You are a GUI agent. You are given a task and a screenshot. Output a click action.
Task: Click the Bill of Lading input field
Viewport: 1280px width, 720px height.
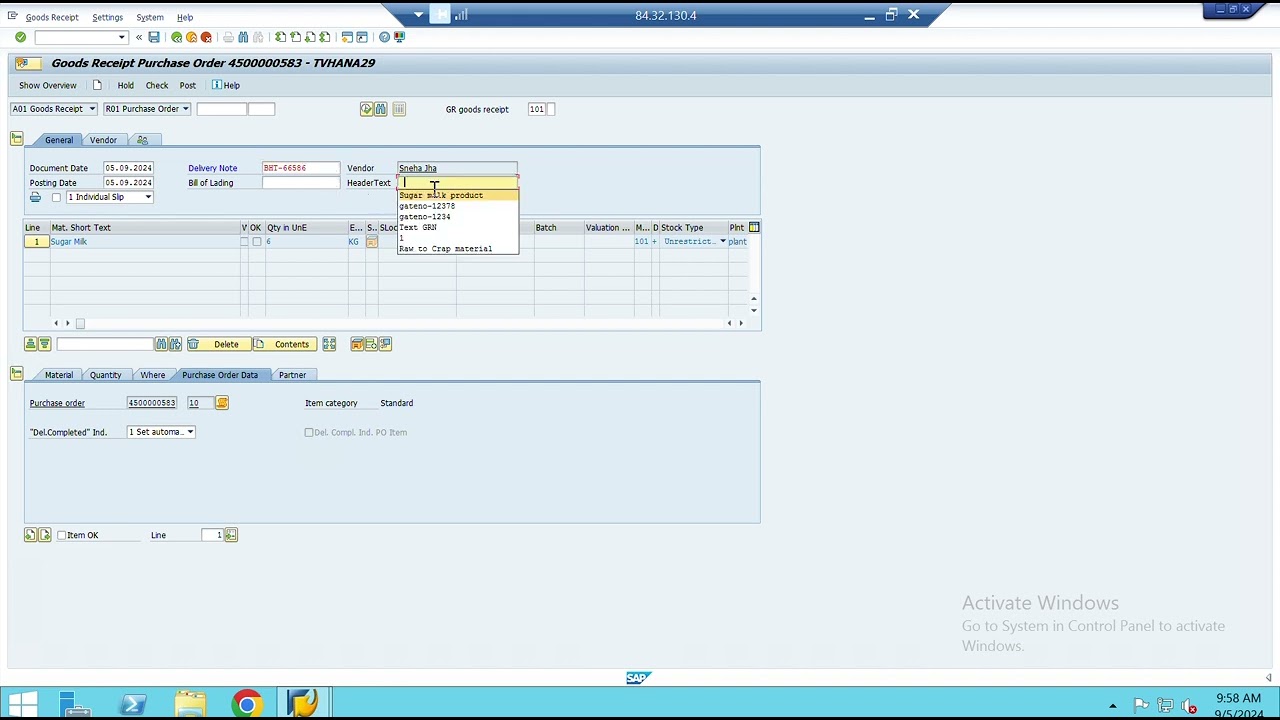pyautogui.click(x=301, y=183)
